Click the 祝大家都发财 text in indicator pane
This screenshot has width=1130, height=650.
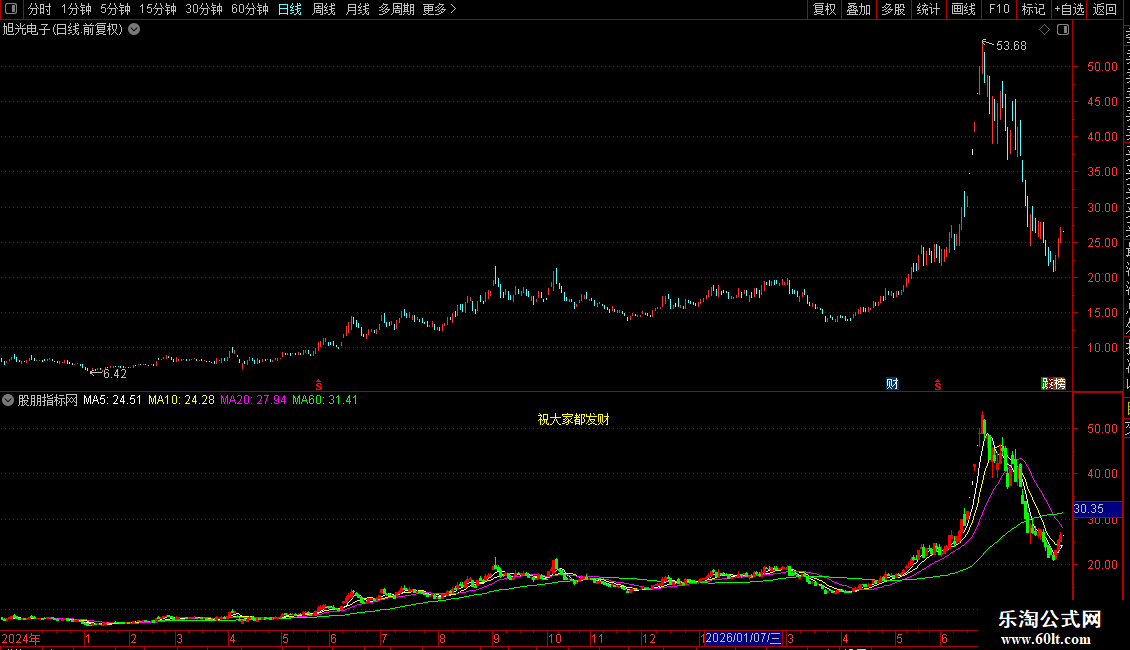tap(574, 419)
